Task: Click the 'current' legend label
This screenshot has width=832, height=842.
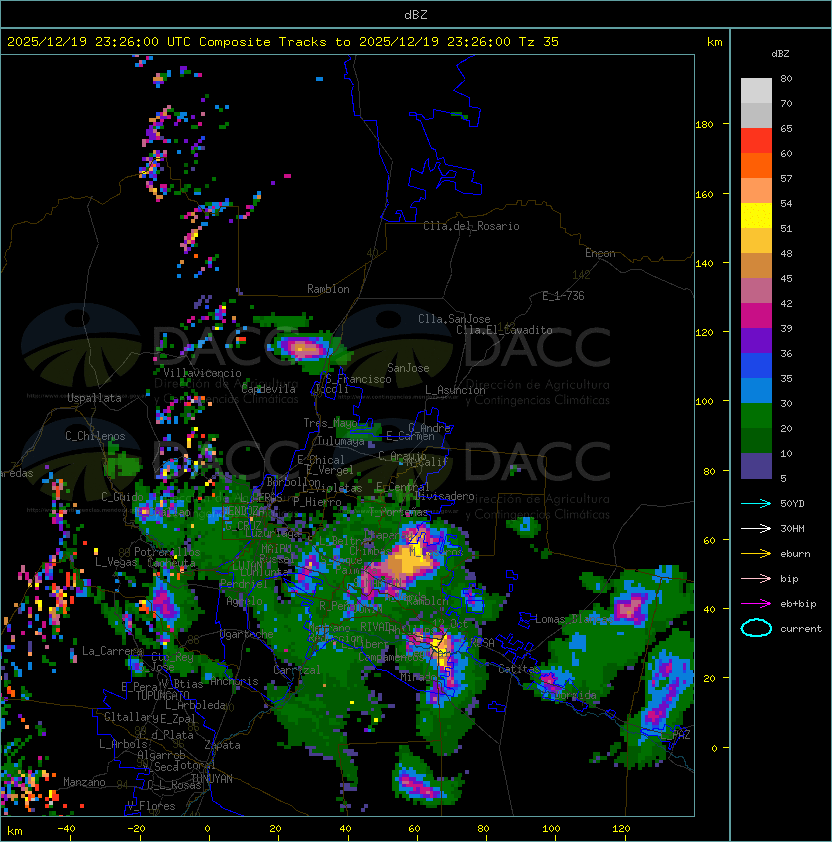Action: point(801,629)
